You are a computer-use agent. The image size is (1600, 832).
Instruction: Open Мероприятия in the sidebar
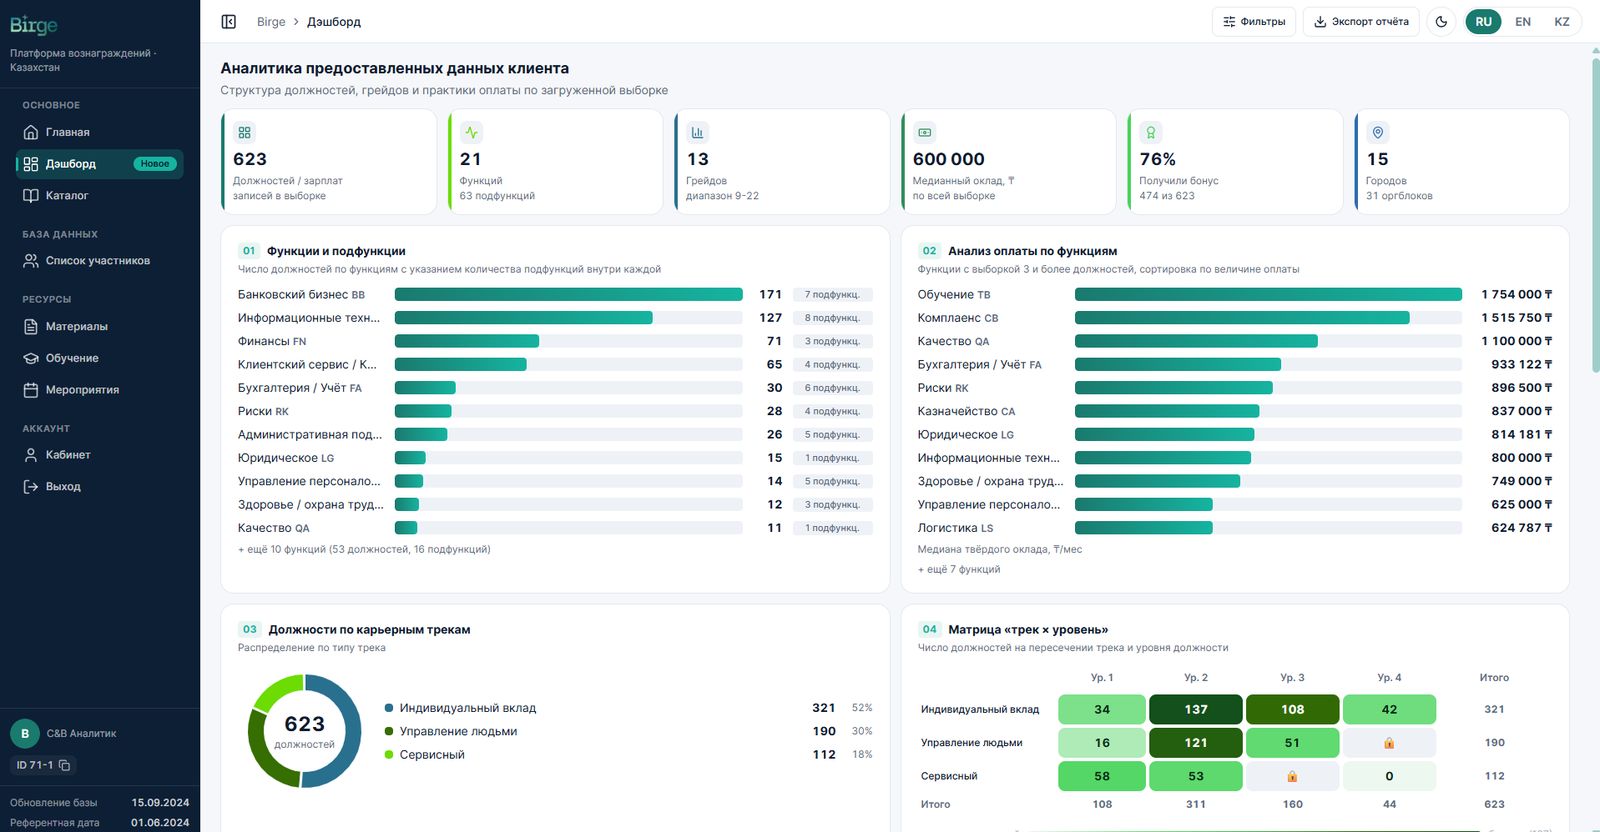(100, 390)
